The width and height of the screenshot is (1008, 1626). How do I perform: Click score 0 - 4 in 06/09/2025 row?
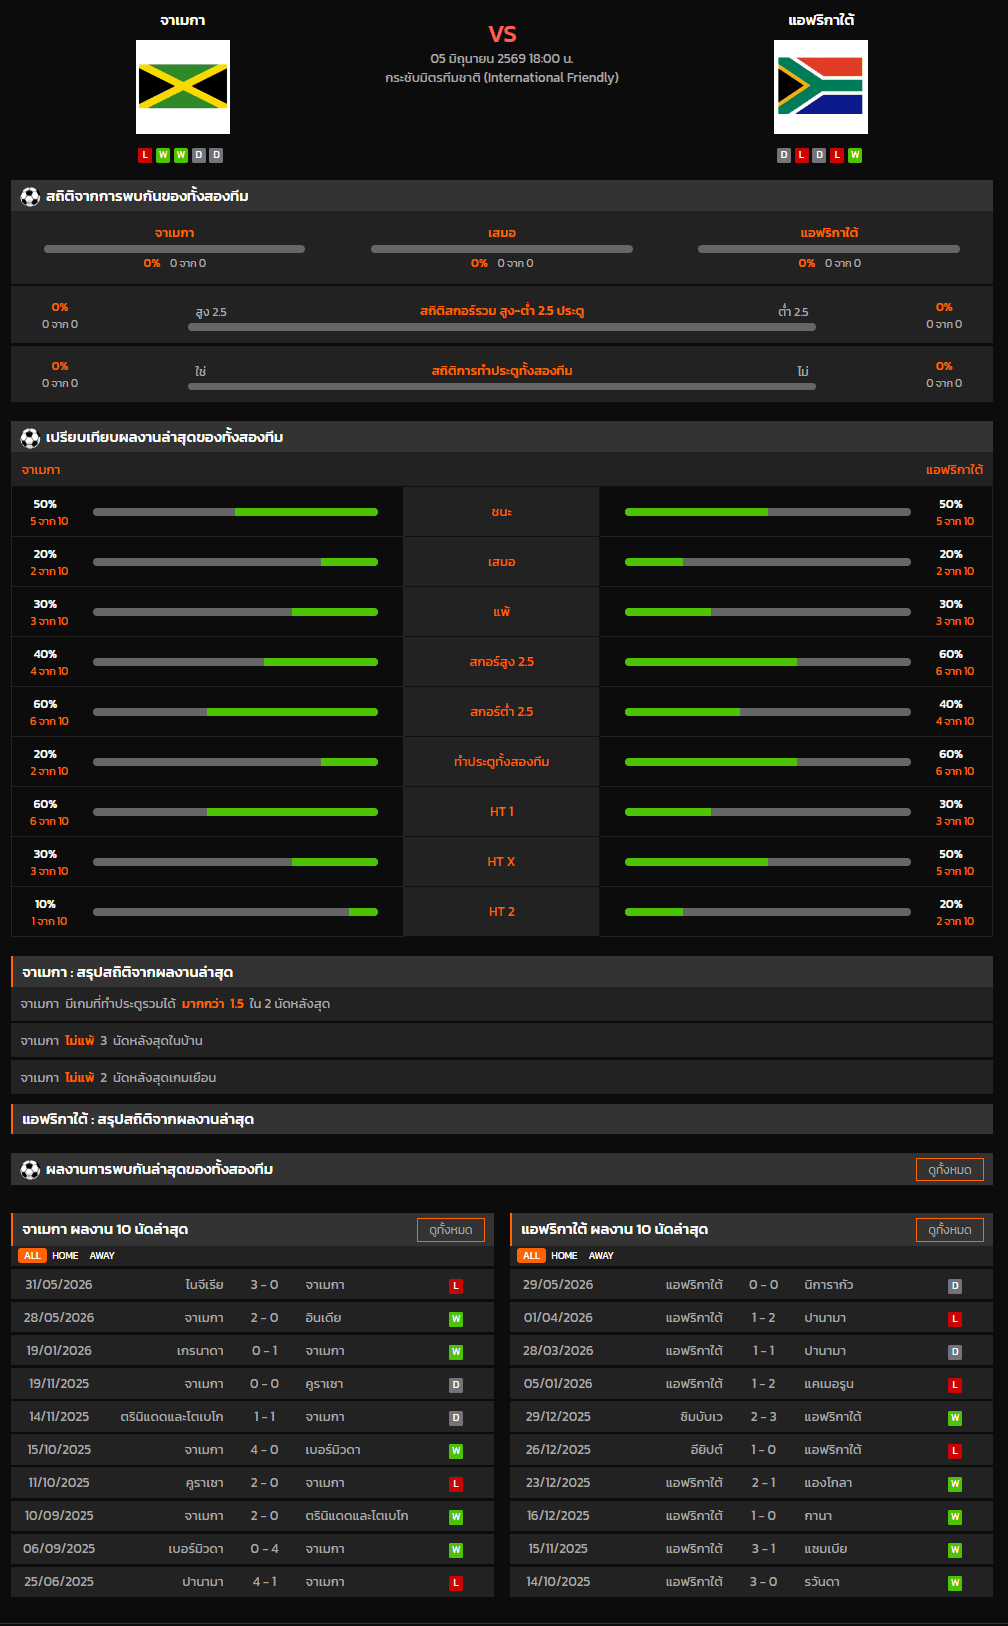[x=264, y=1549]
